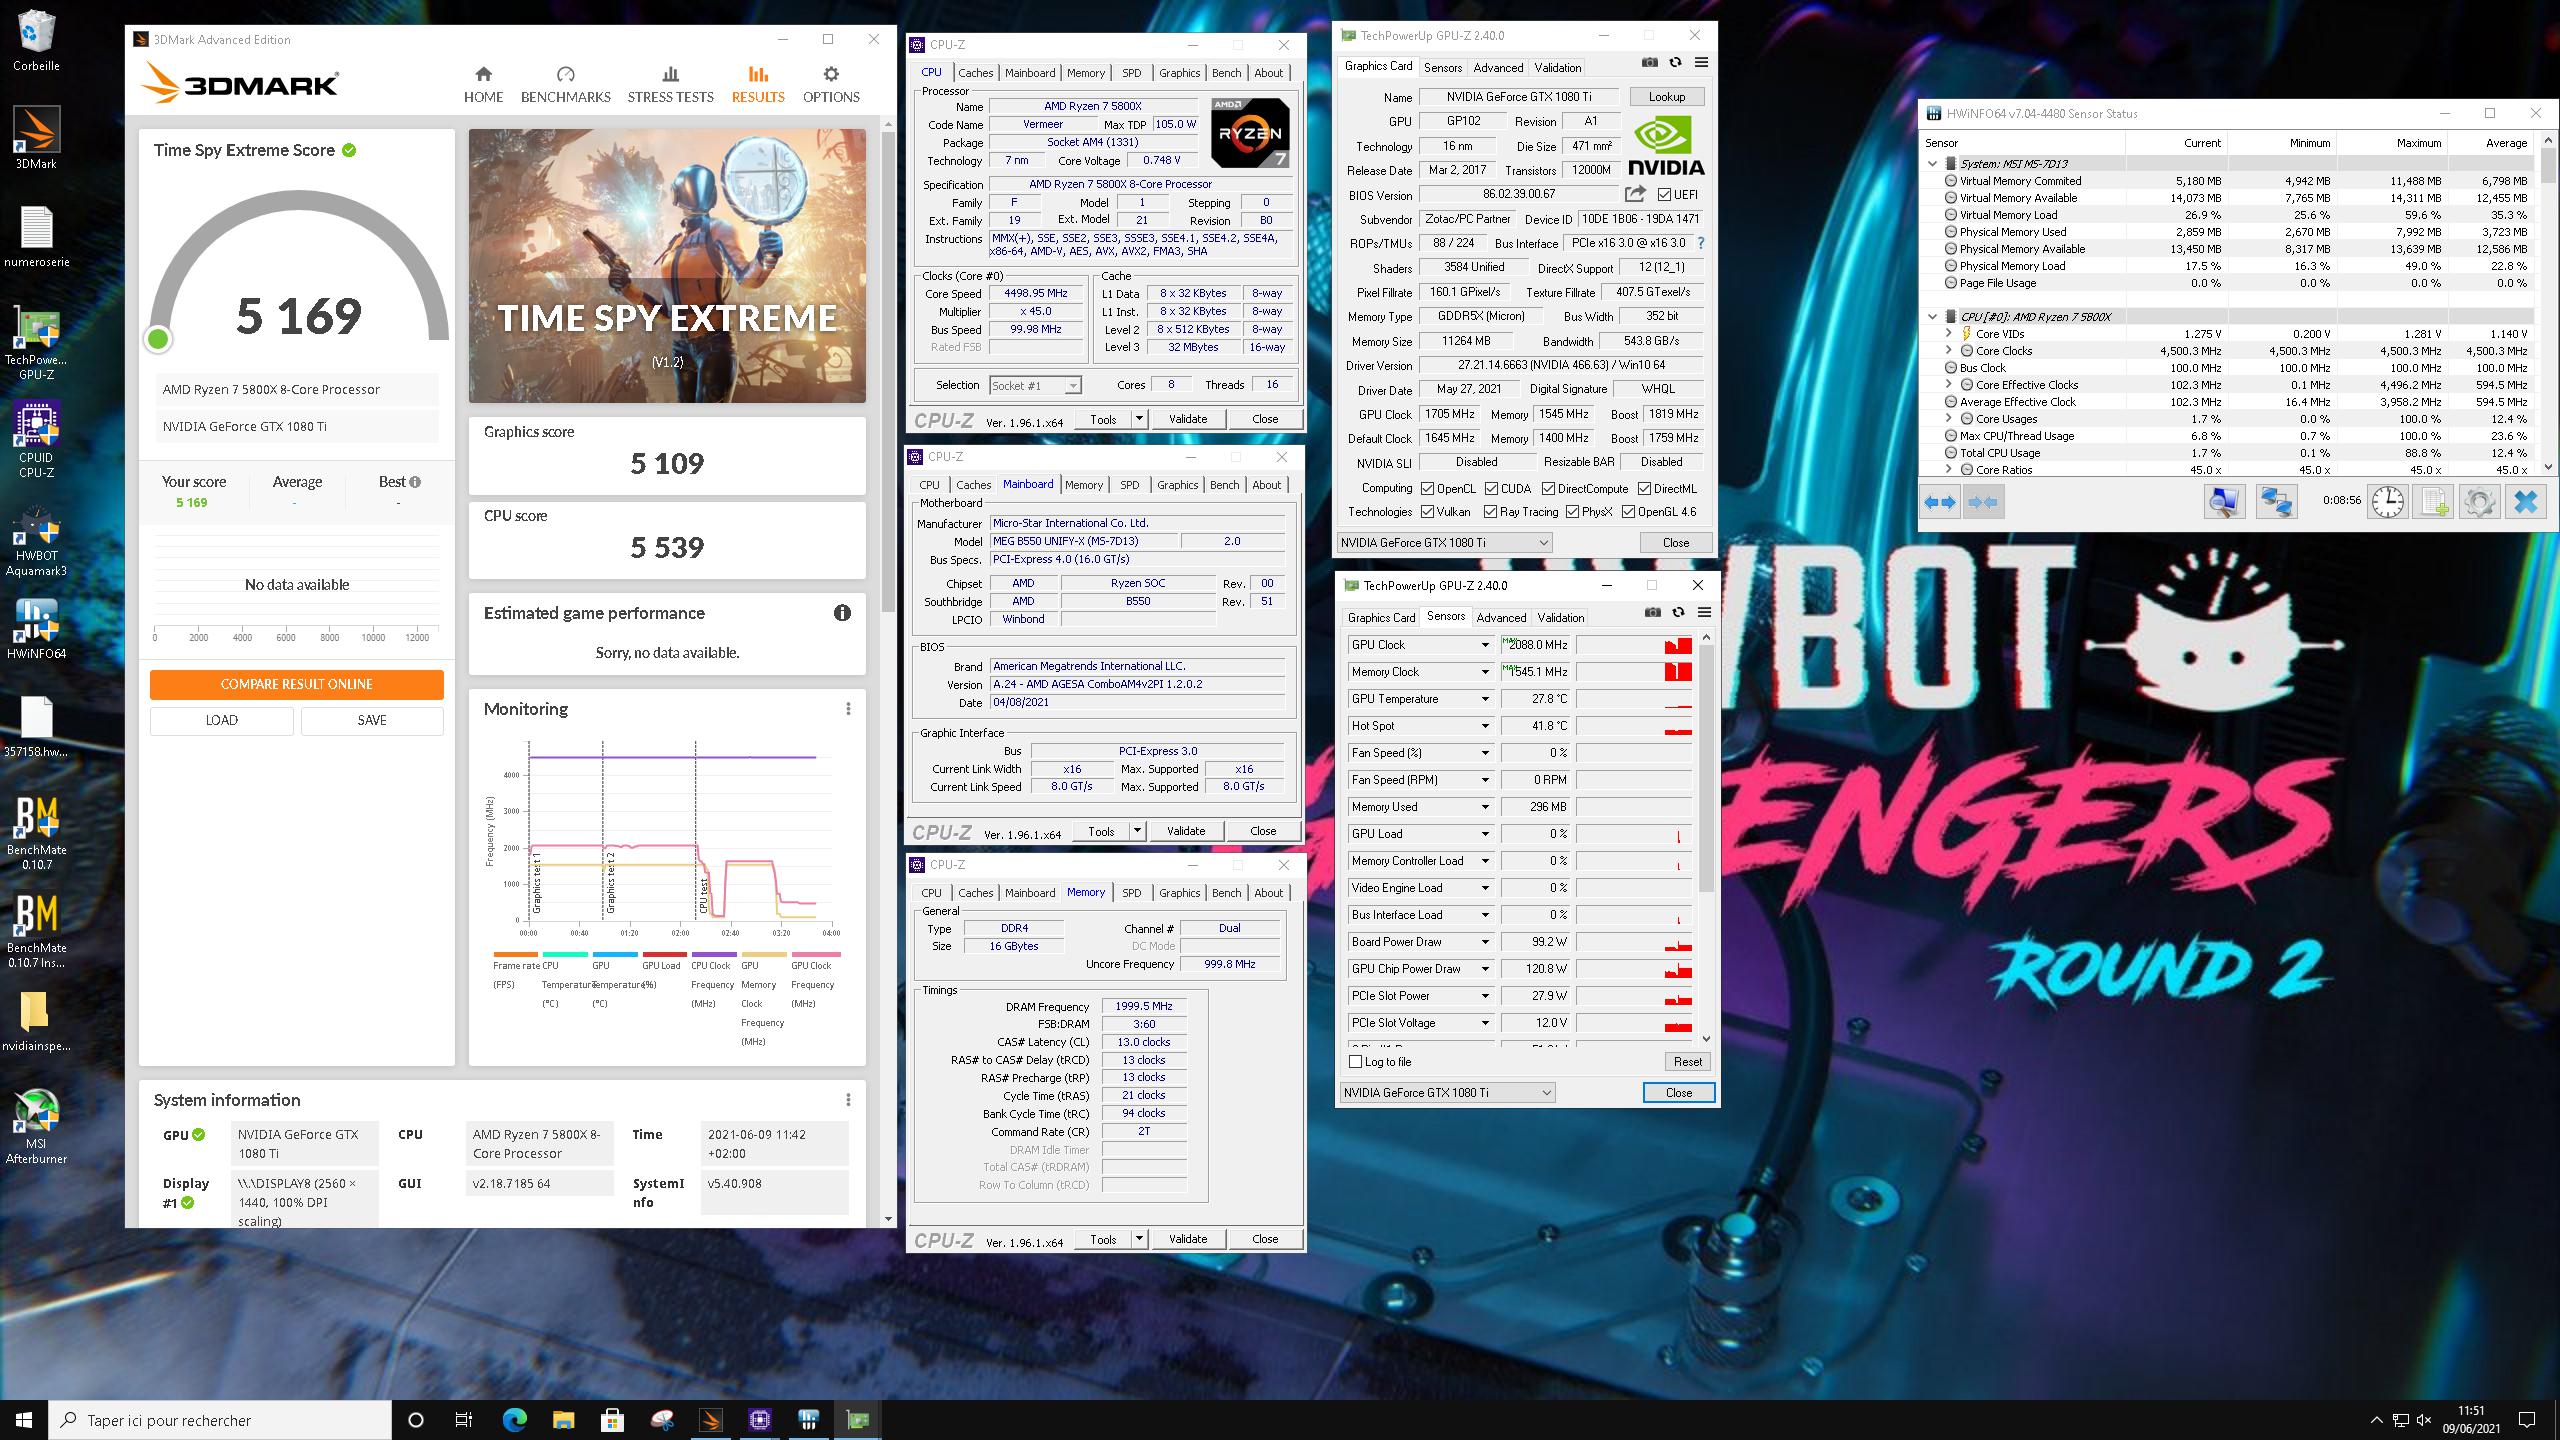Image resolution: width=2560 pixels, height=1440 pixels.
Task: Click Reset button in GPU-Z Sensors
Action: [x=1687, y=1062]
